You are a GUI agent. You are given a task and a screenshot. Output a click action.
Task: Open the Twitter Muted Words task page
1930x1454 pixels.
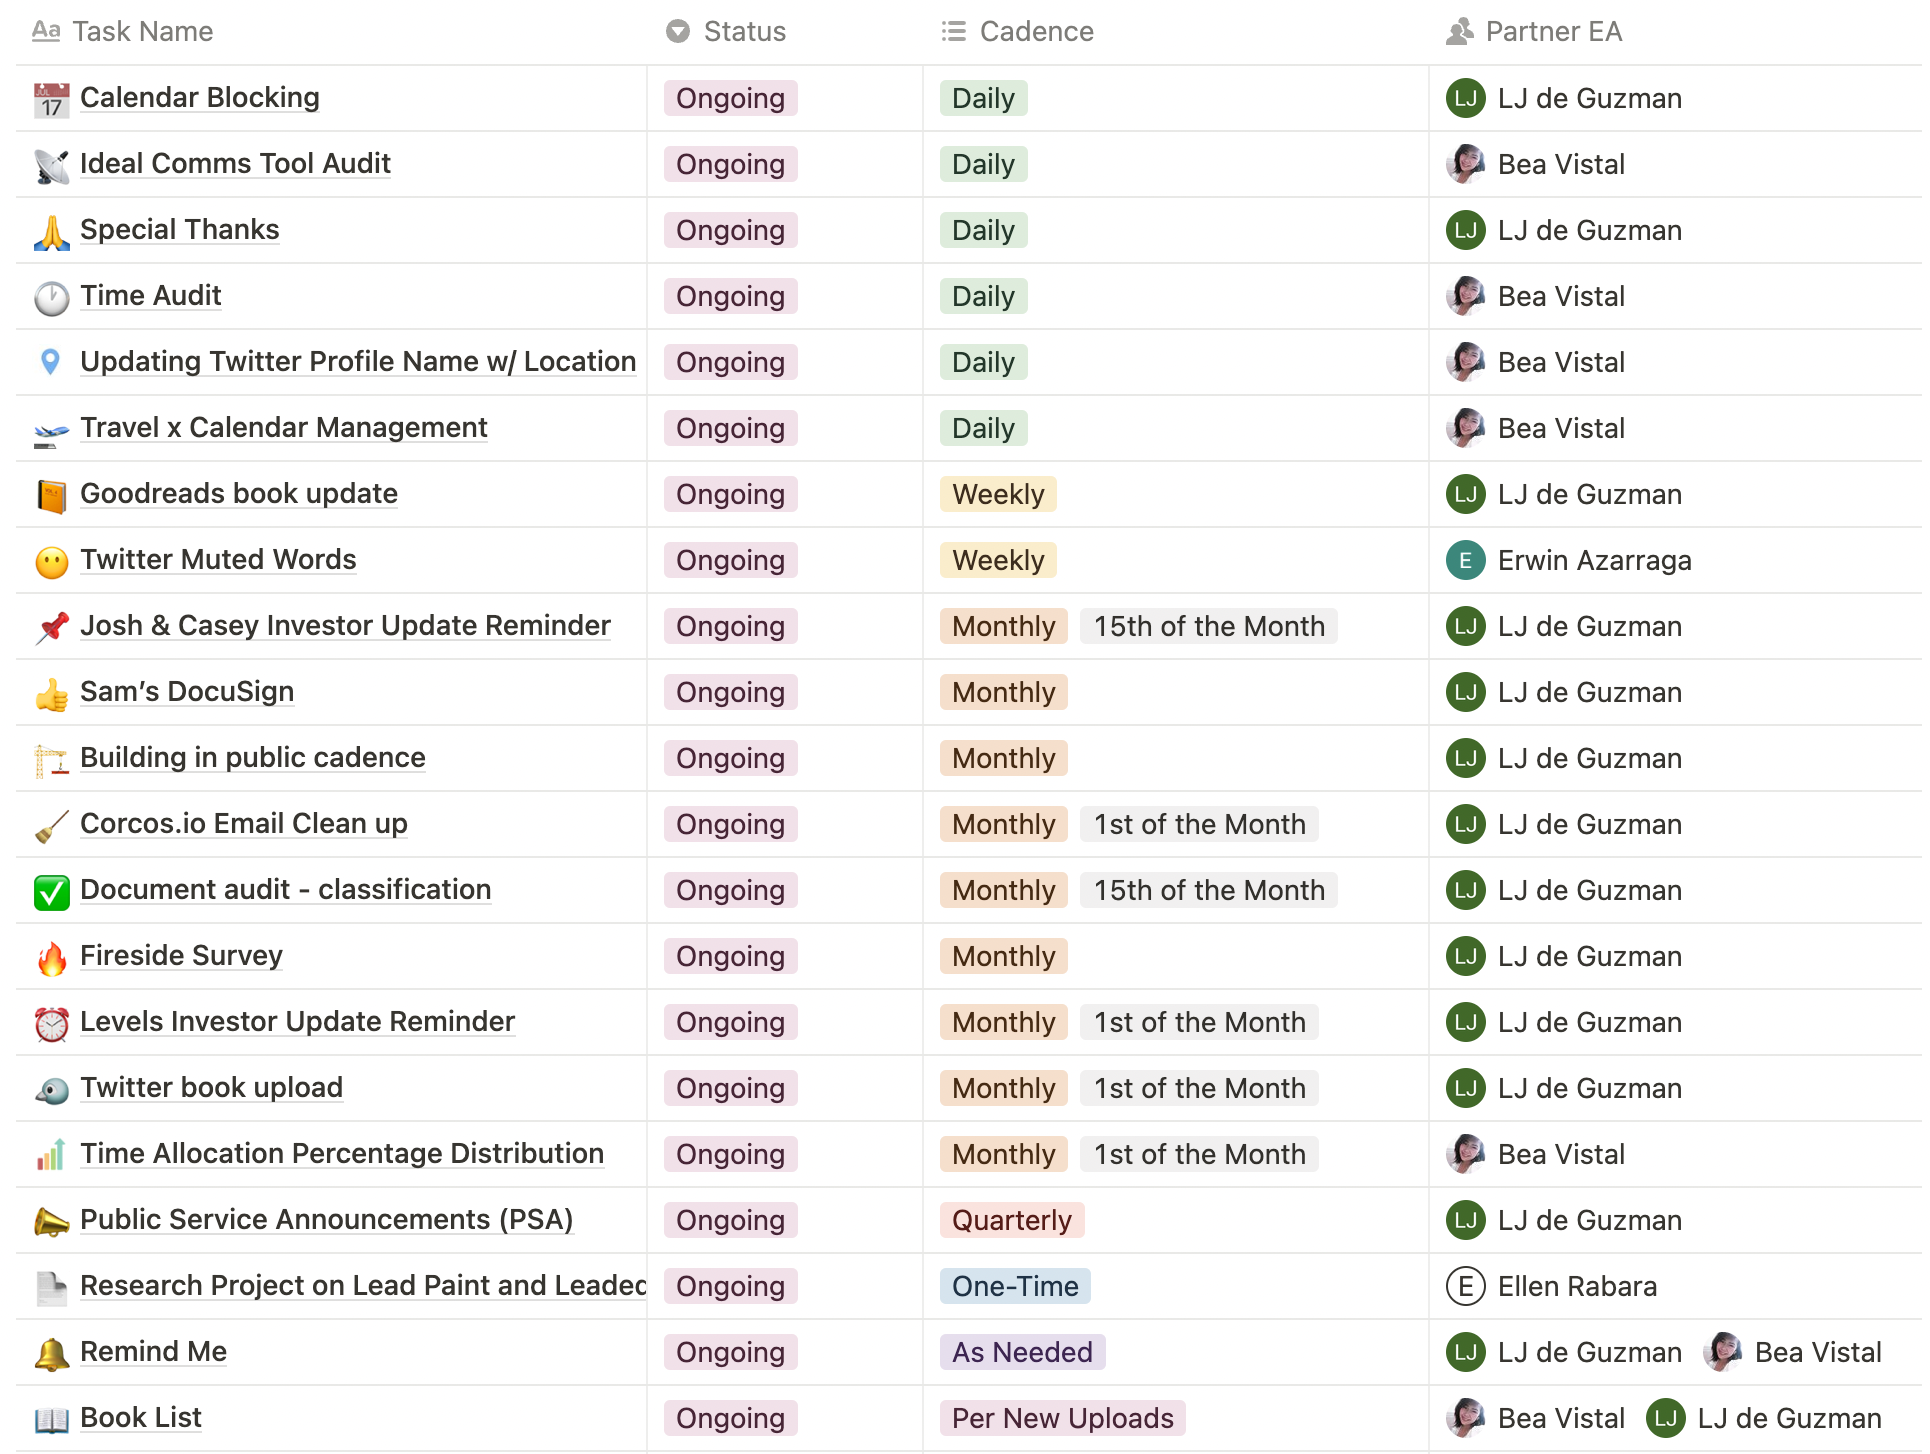218,560
